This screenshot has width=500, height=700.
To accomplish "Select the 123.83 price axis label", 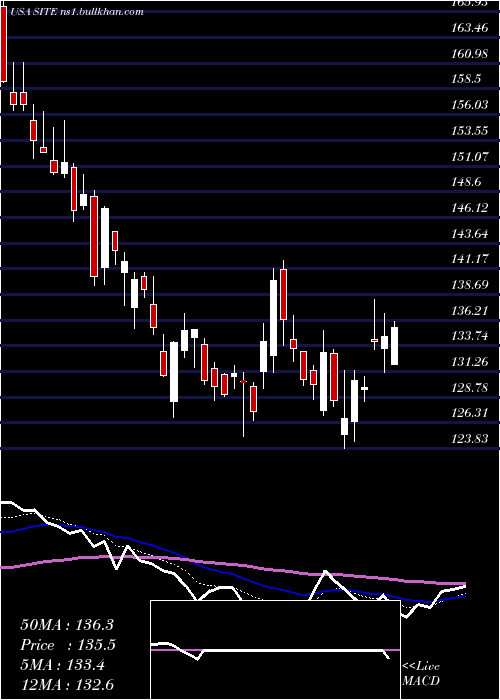I will coord(470,439).
